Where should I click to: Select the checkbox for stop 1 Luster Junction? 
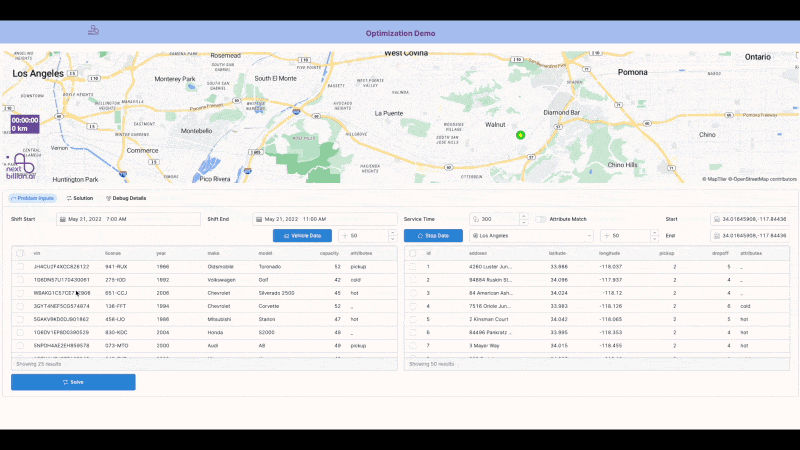coord(413,266)
